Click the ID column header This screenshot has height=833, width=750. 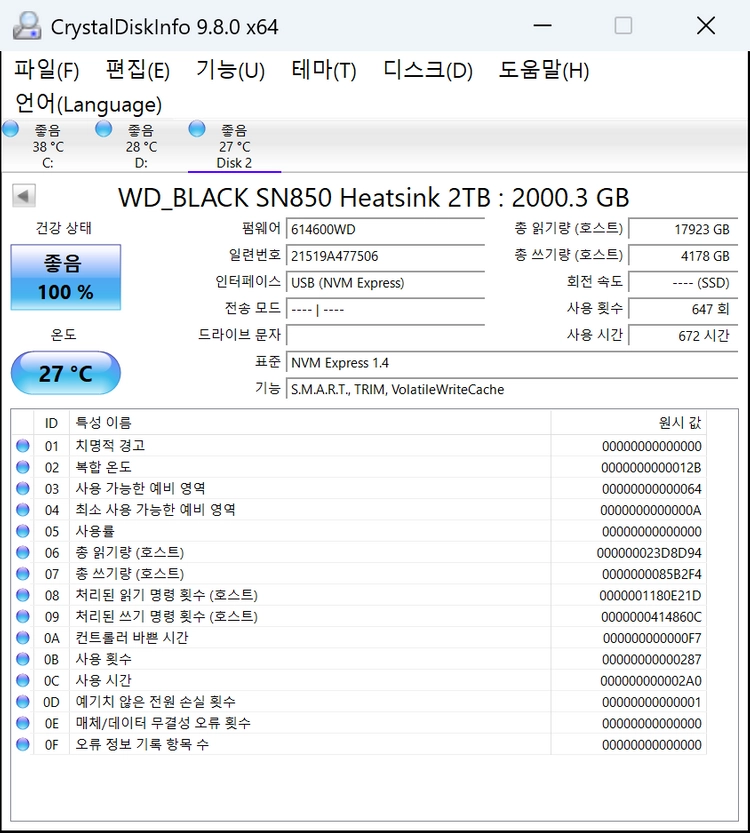(52, 423)
